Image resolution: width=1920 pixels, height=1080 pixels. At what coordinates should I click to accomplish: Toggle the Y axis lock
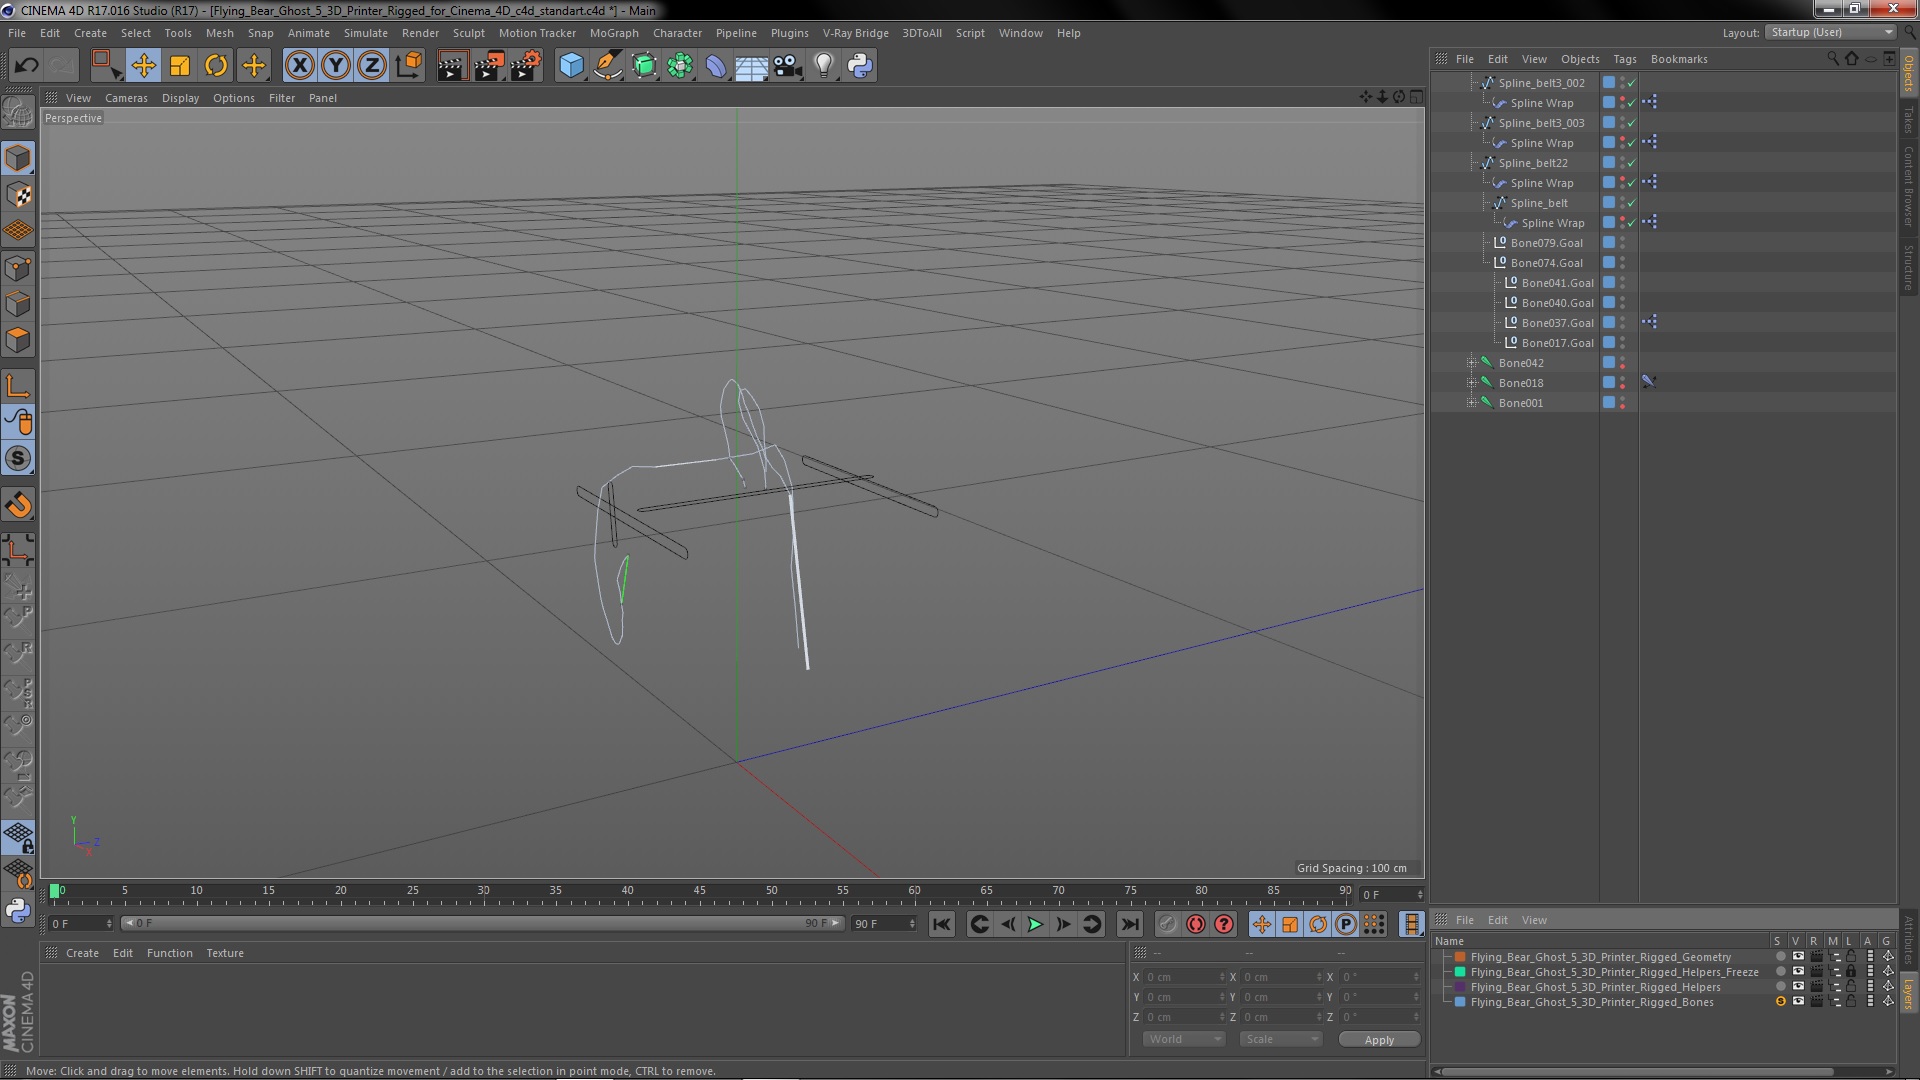[x=336, y=66]
